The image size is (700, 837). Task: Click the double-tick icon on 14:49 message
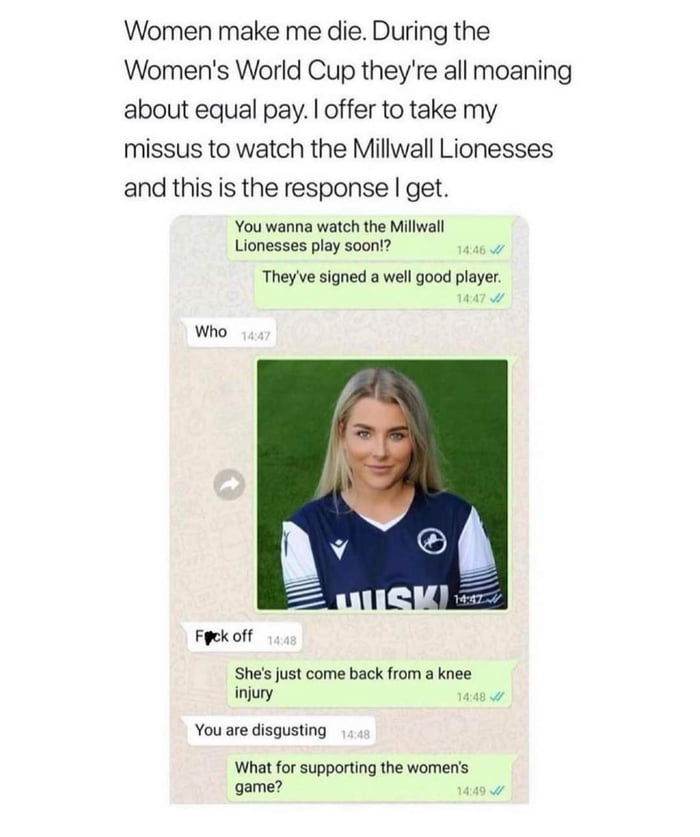click(x=497, y=791)
